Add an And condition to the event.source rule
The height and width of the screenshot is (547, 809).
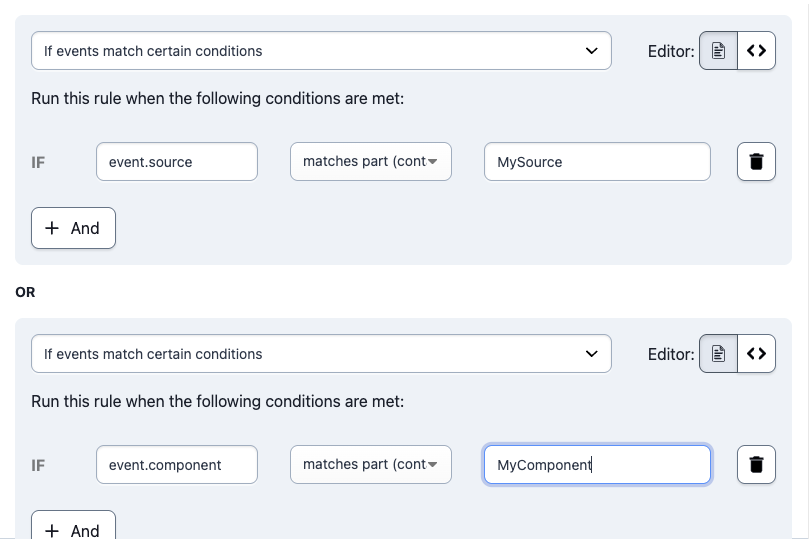coord(73,228)
